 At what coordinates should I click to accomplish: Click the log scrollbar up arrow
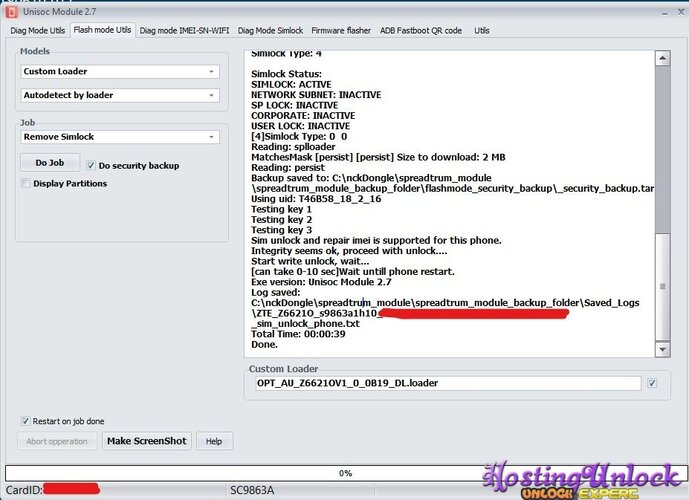coord(663,58)
